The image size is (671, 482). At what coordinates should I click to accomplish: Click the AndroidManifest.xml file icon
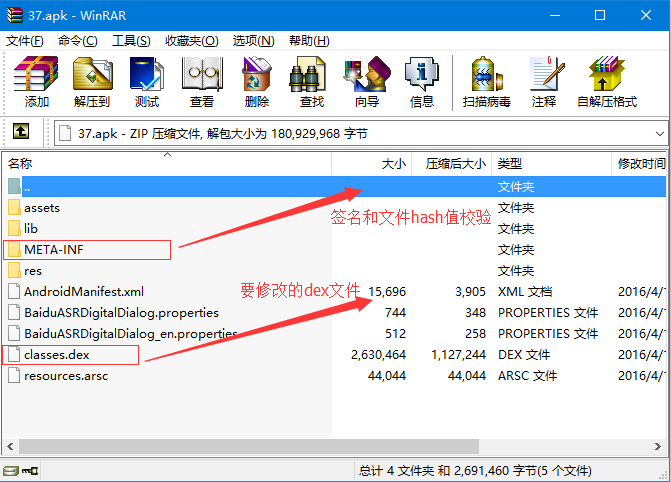[14, 292]
